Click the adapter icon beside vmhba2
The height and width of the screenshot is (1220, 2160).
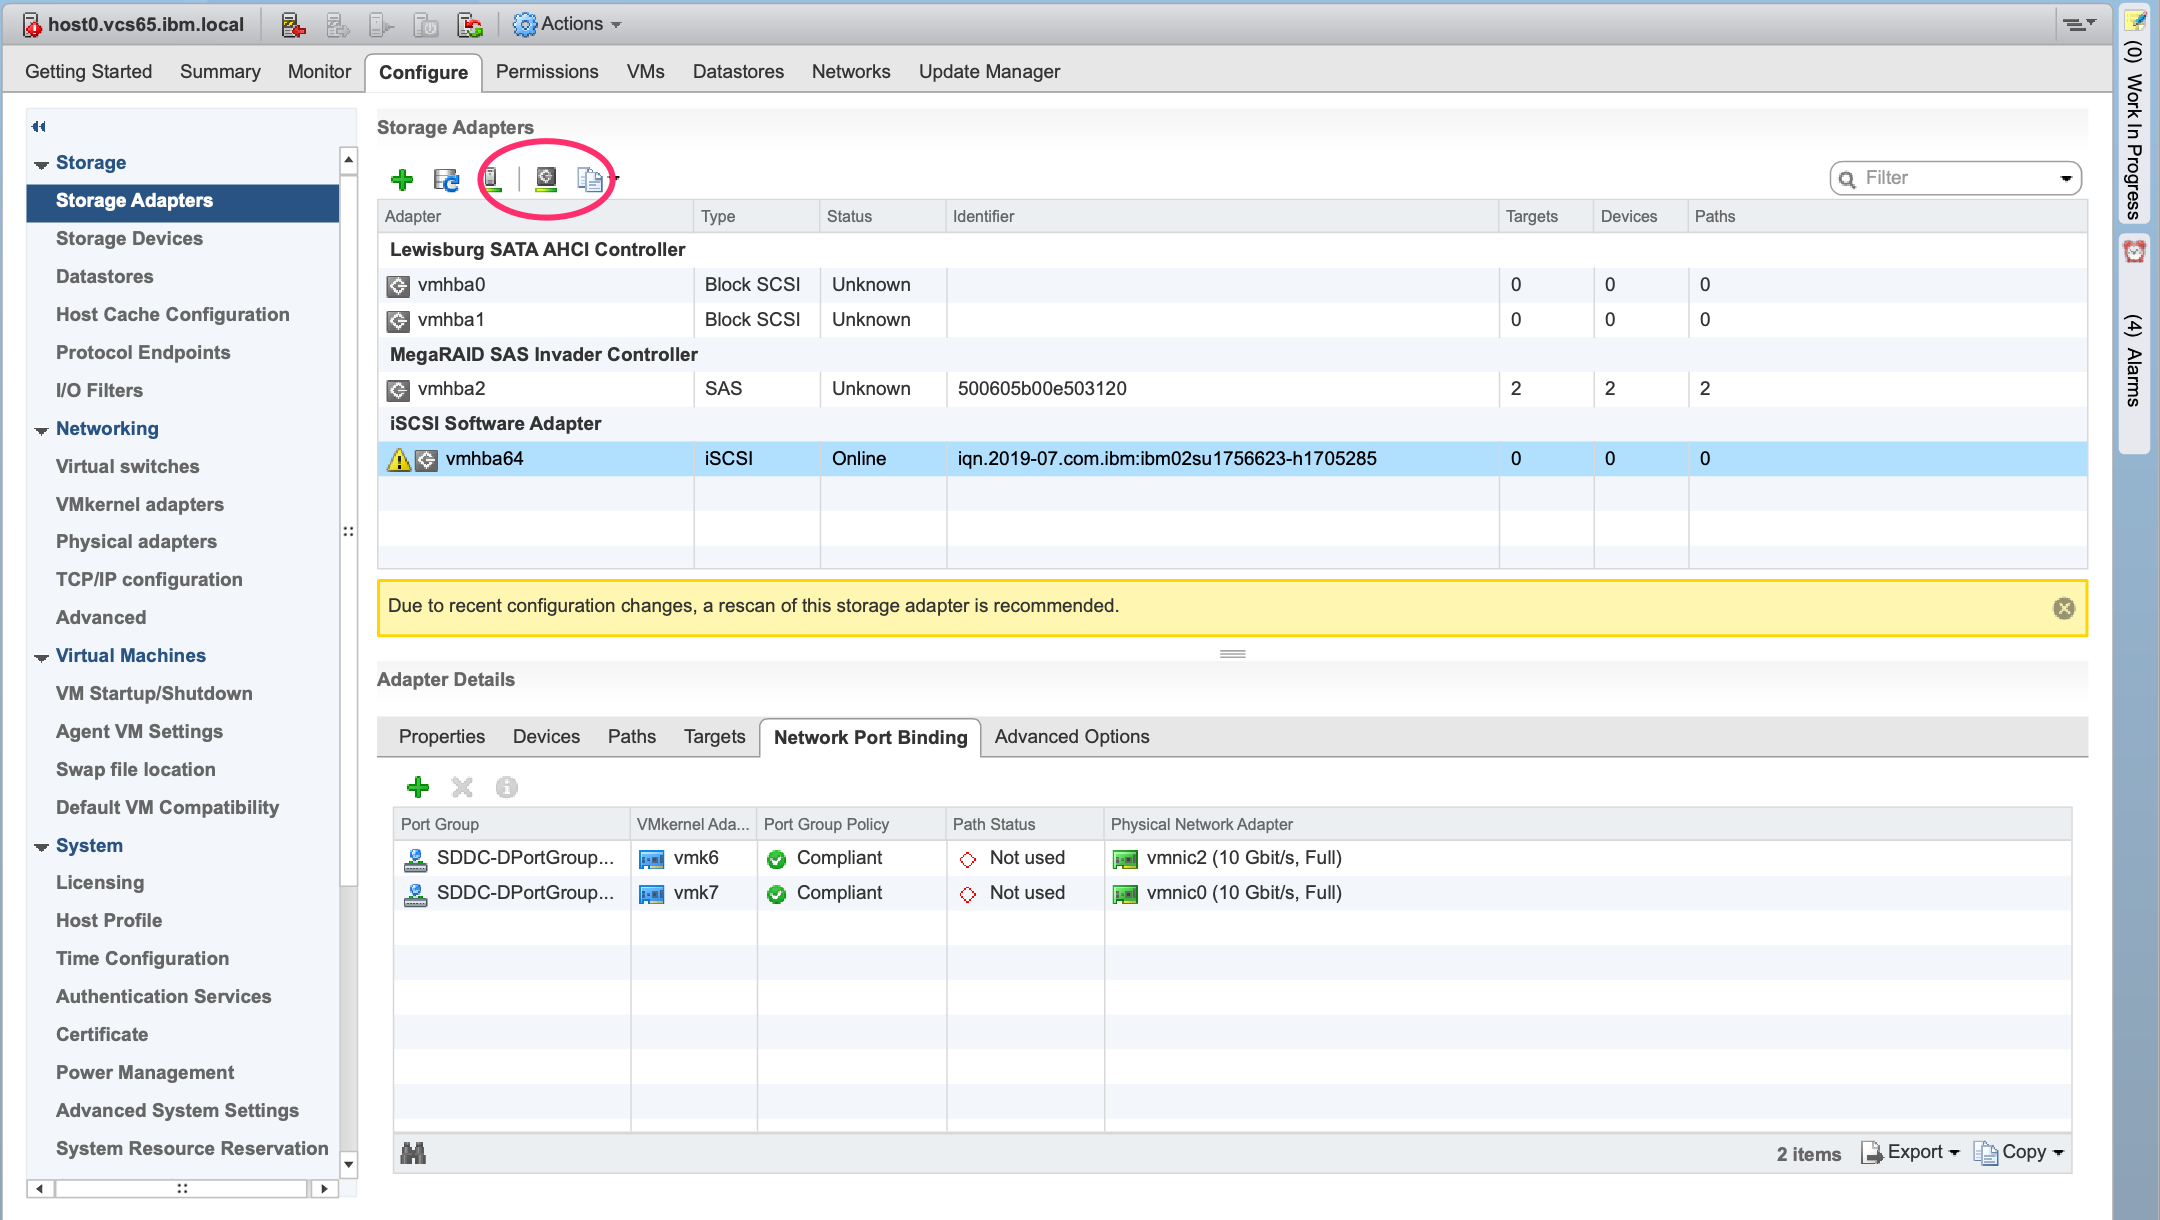pyautogui.click(x=398, y=390)
